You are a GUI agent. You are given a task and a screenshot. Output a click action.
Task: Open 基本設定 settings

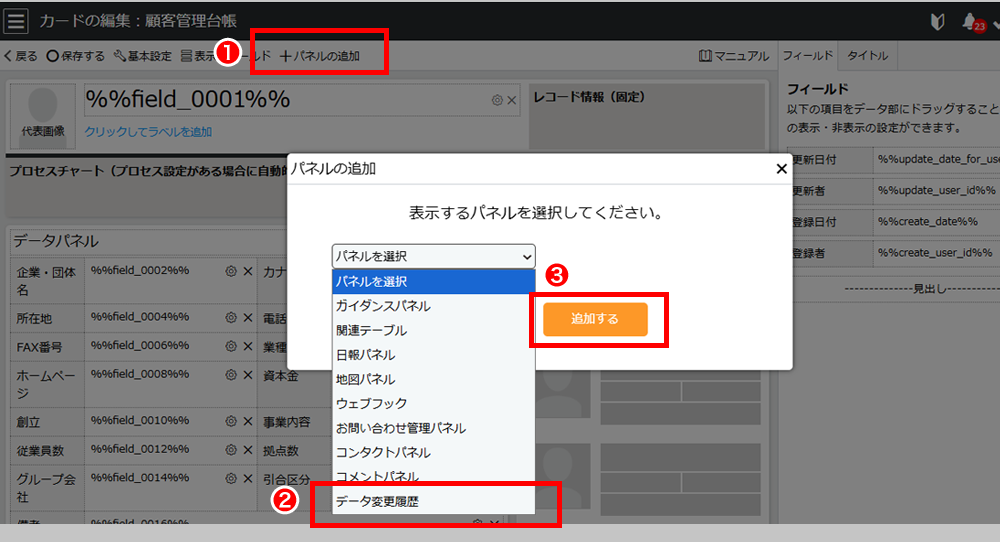click(143, 56)
